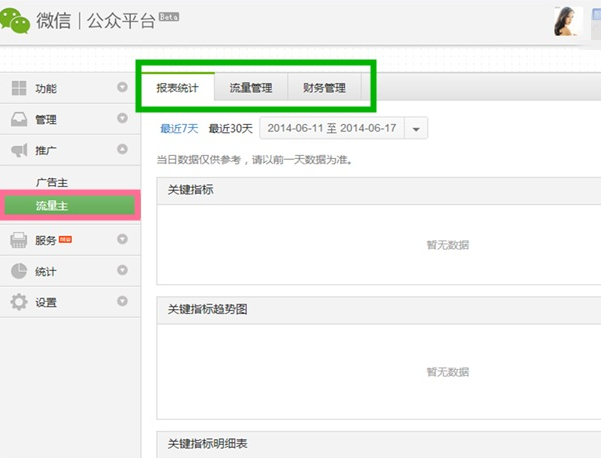Expand the 服务 section using its arrow
601x458 pixels.
tap(123, 240)
